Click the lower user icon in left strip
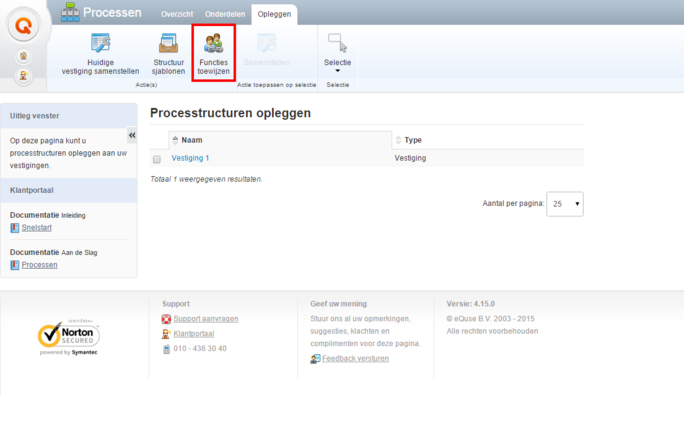Viewport: 684px width, 428px height. (x=24, y=77)
